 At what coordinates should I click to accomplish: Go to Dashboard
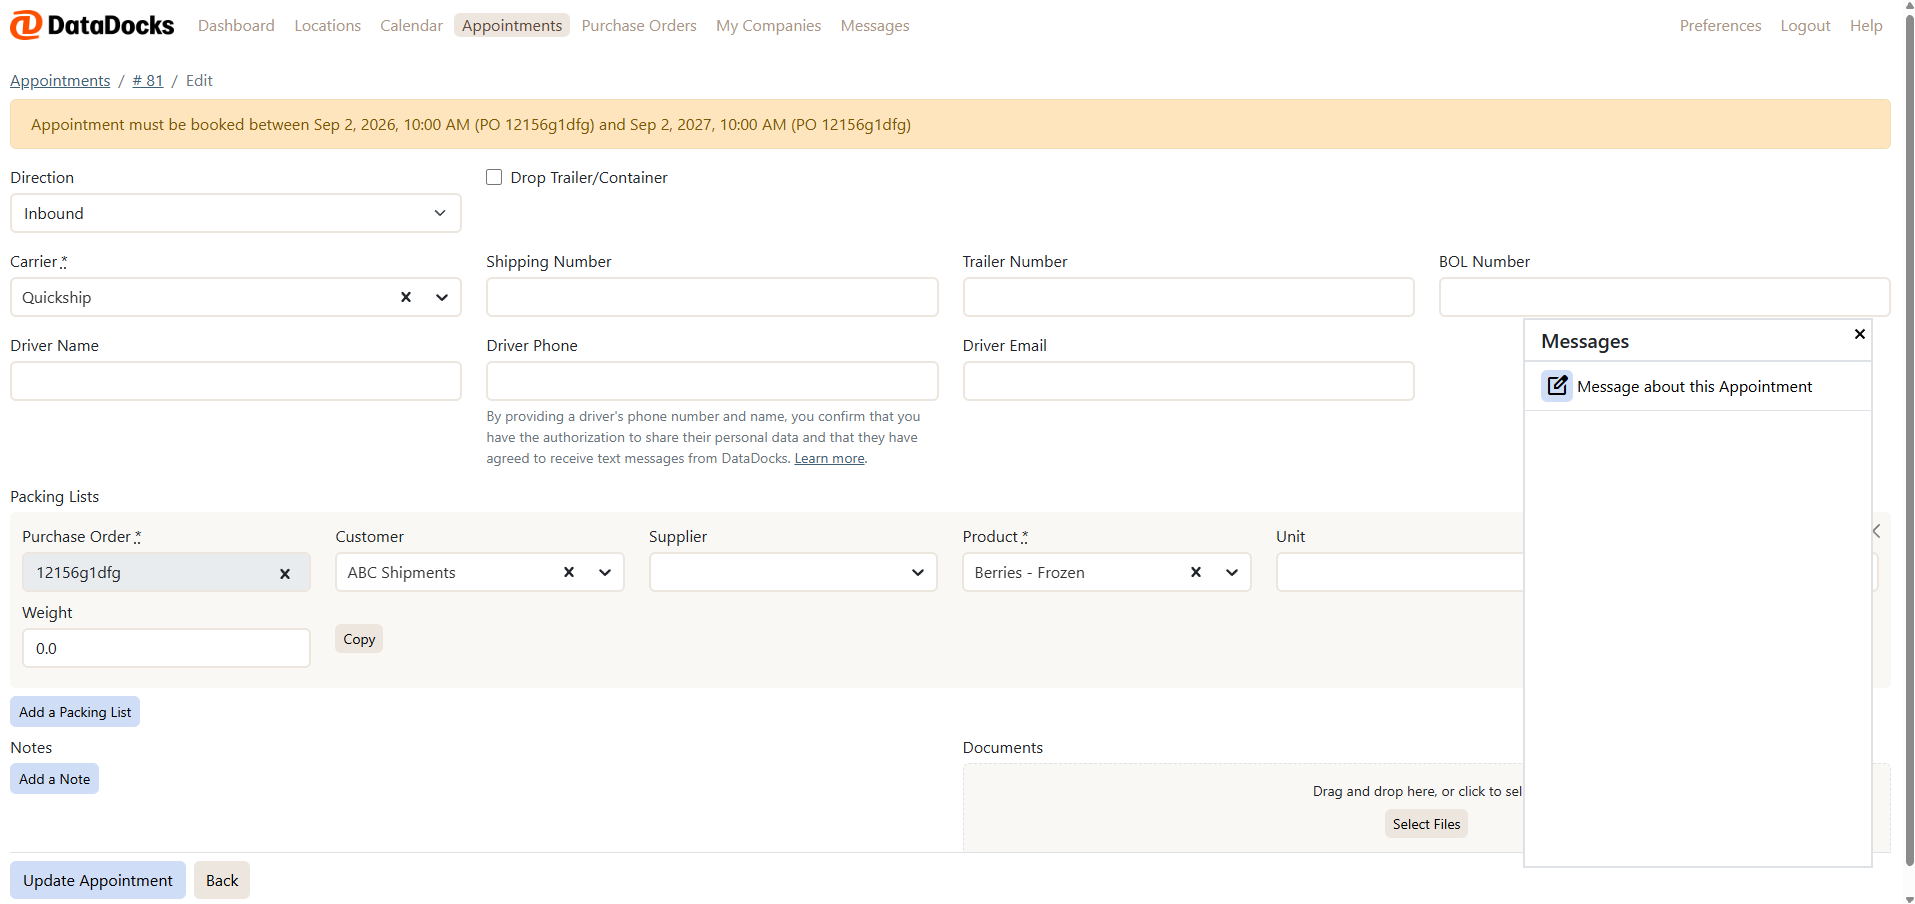[236, 25]
